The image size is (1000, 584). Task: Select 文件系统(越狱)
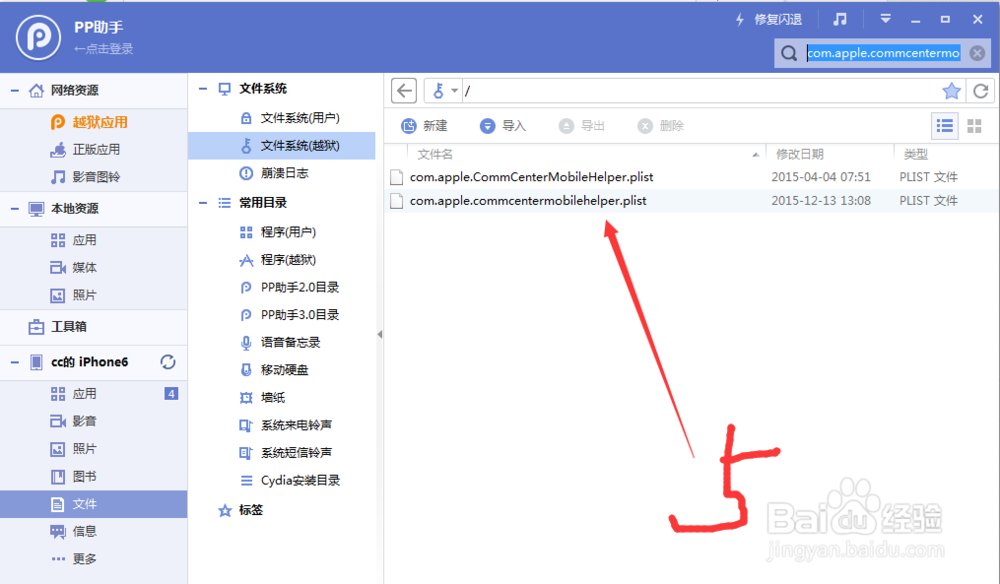click(x=282, y=146)
